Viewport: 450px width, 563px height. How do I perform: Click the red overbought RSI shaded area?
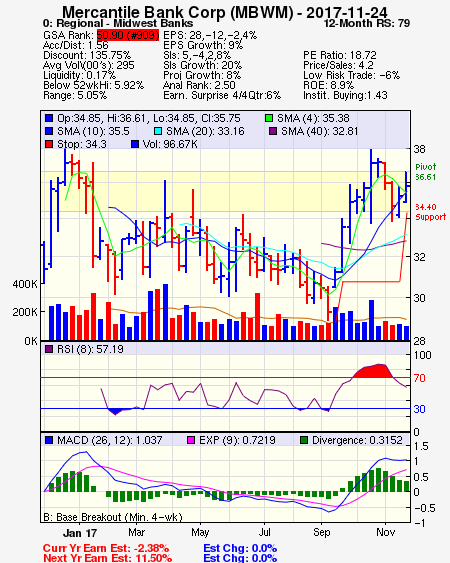coord(374,372)
